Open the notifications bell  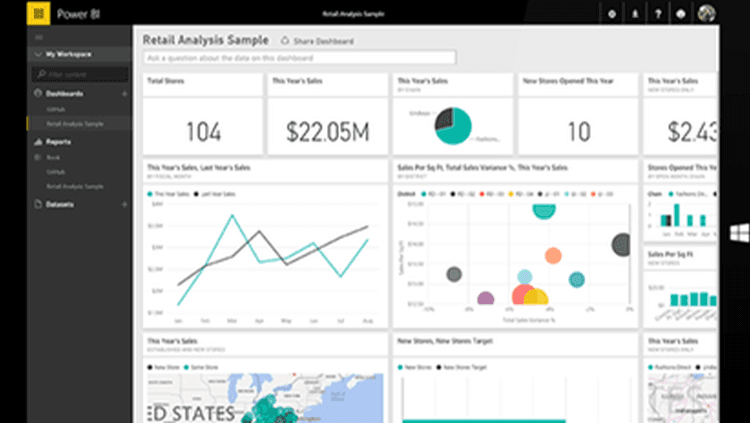[x=635, y=14]
